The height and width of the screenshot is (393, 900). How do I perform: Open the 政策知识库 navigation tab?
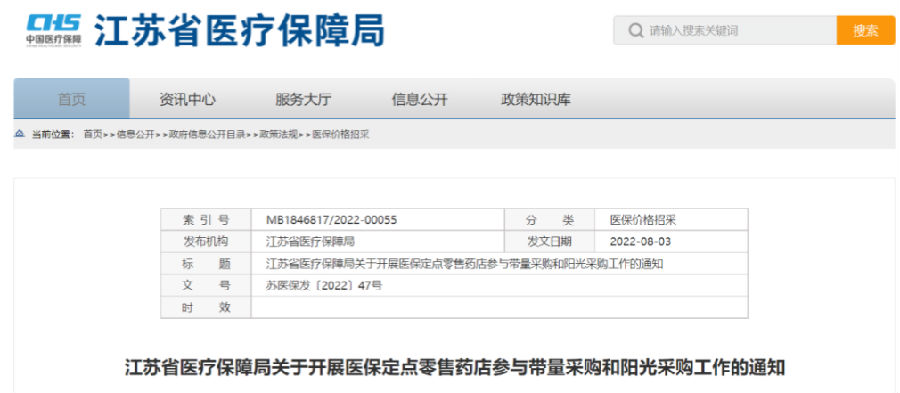point(536,99)
